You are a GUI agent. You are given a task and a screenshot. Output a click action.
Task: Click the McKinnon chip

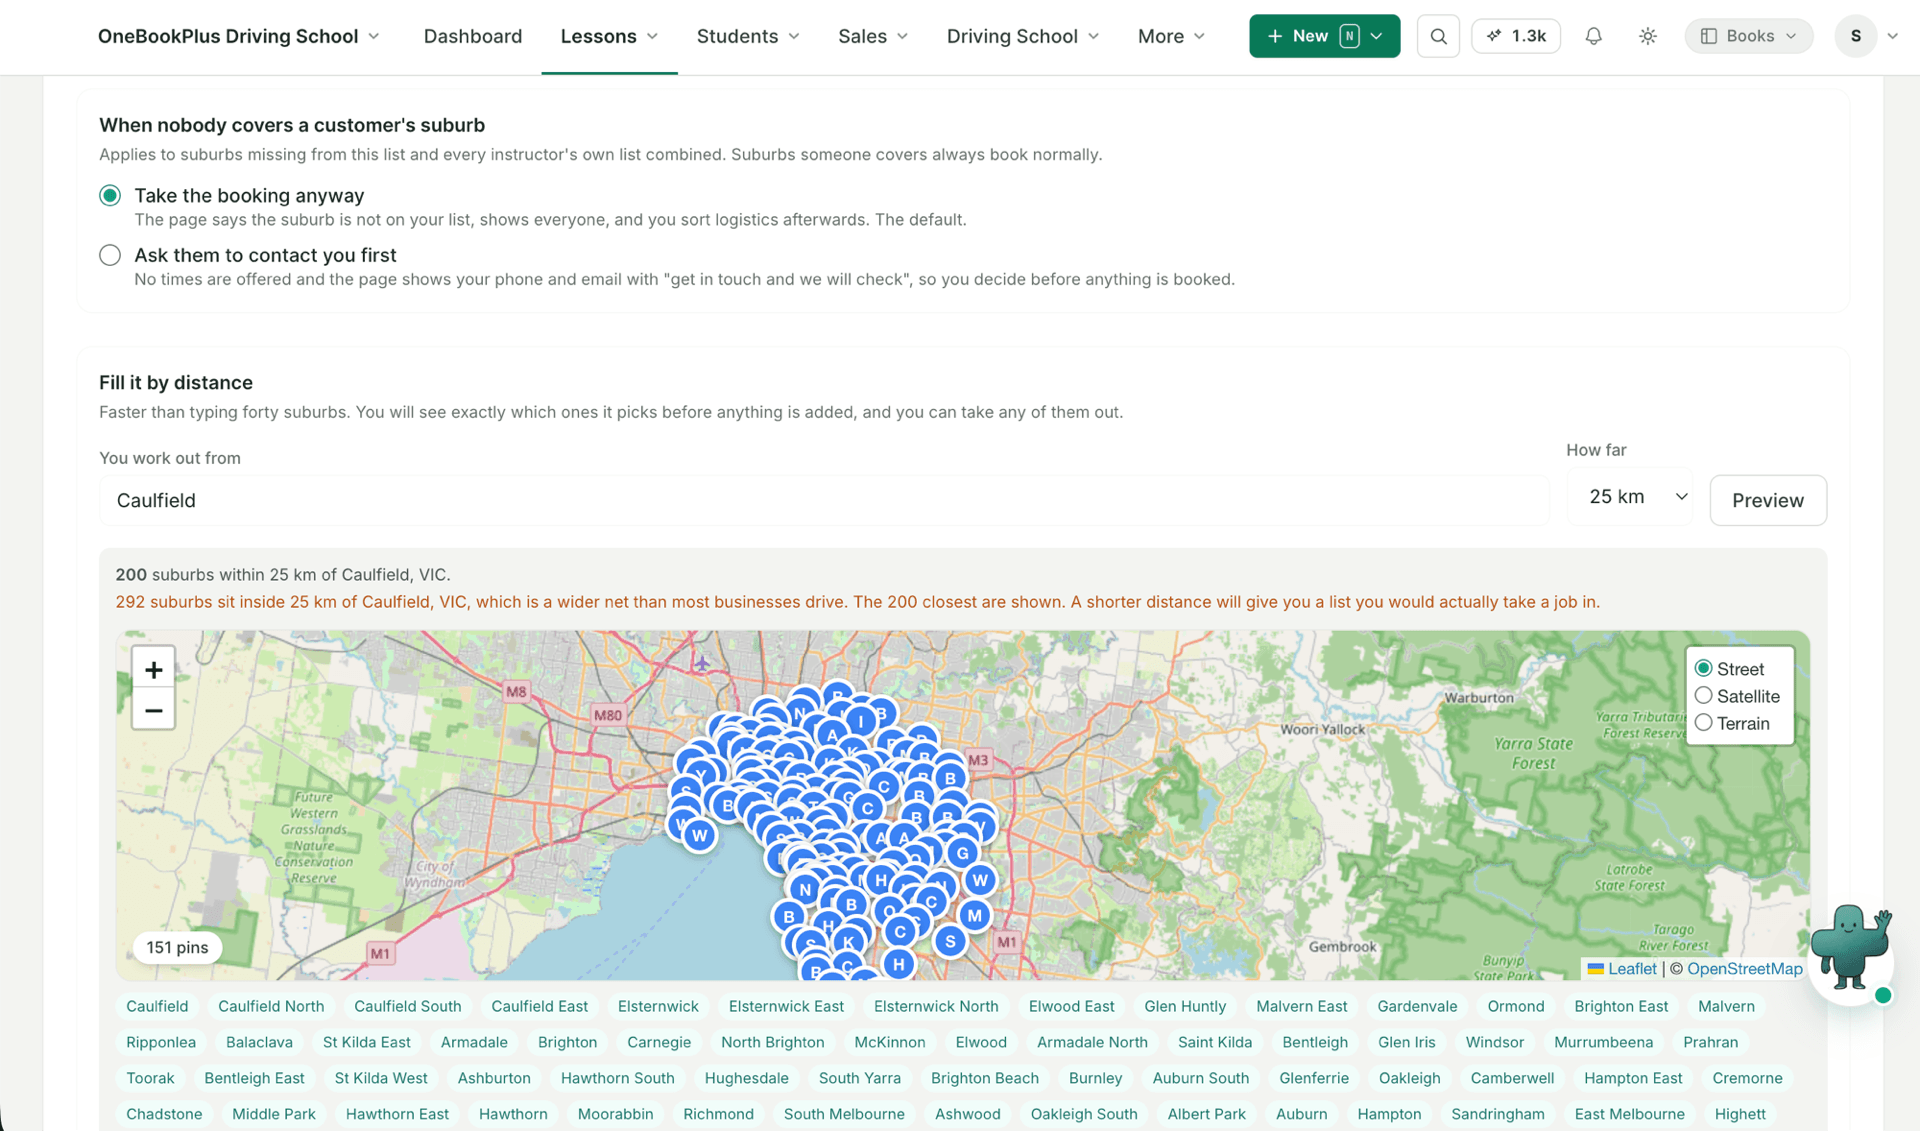tap(889, 1042)
